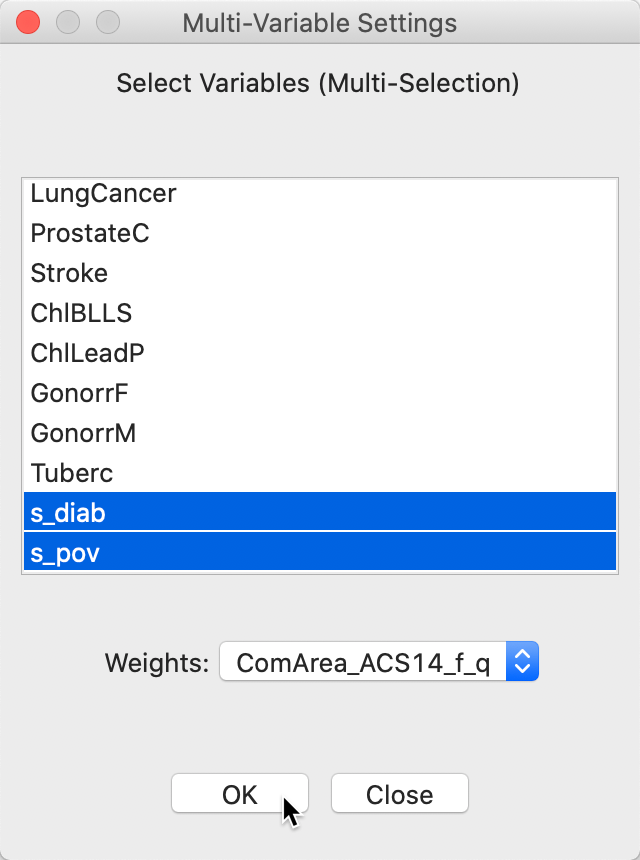Click the Multi-Variable Settings title bar
This screenshot has width=640, height=860.
tap(320, 22)
